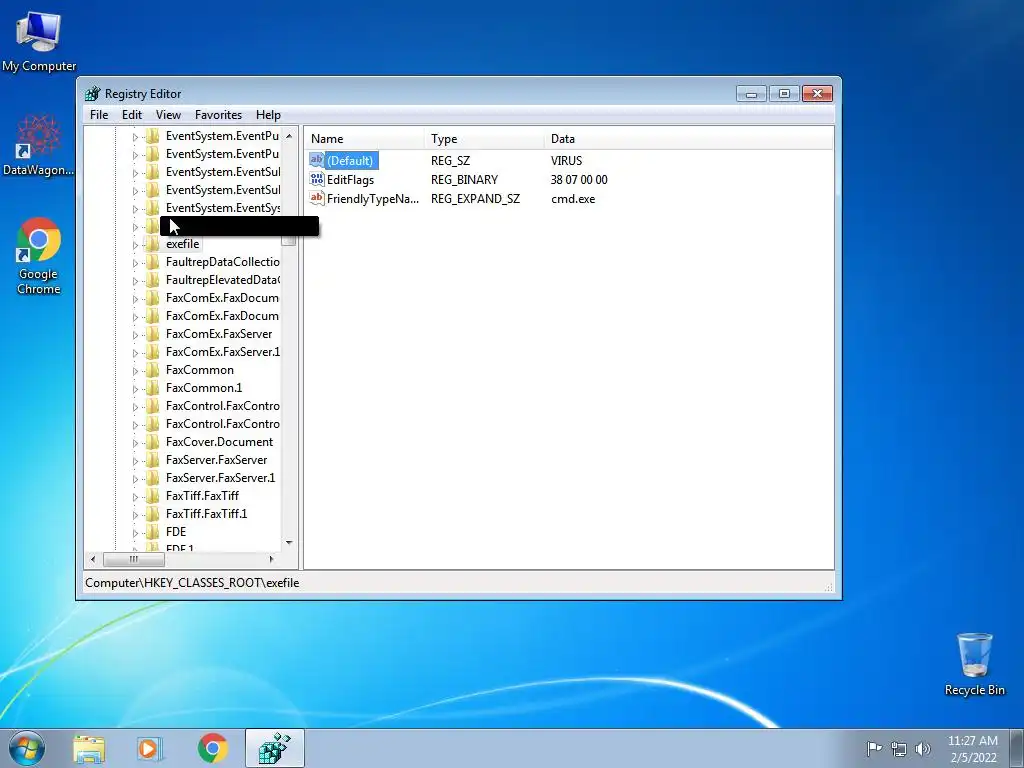Click the FaxTiff.FaxTiff folder icon
Image resolution: width=1024 pixels, height=768 pixels.
tap(153, 496)
